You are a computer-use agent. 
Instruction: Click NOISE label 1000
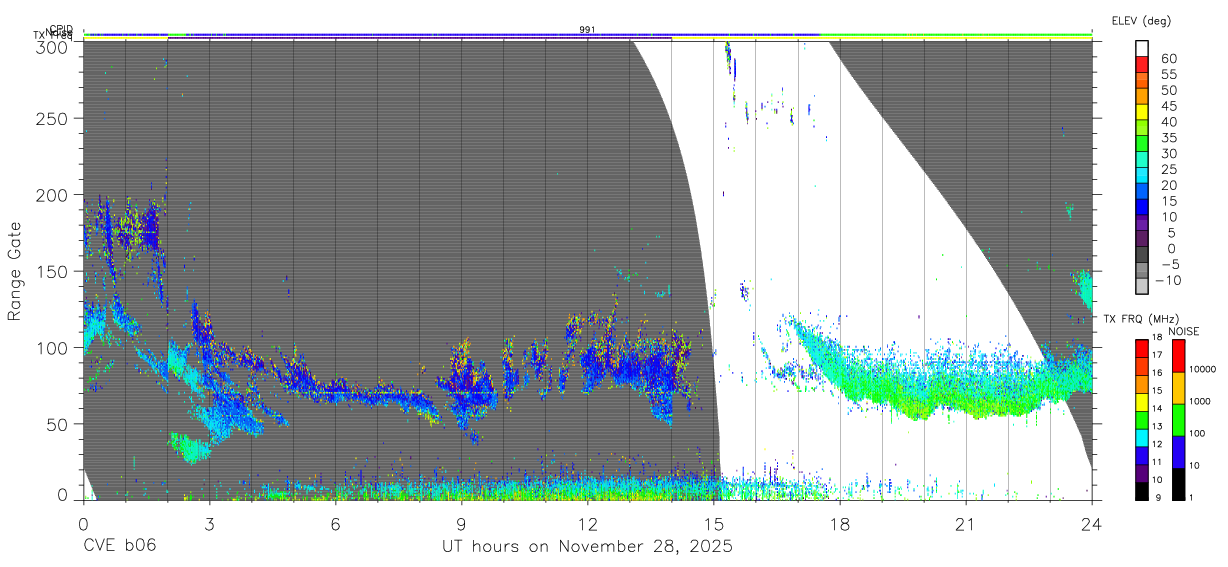1201,402
